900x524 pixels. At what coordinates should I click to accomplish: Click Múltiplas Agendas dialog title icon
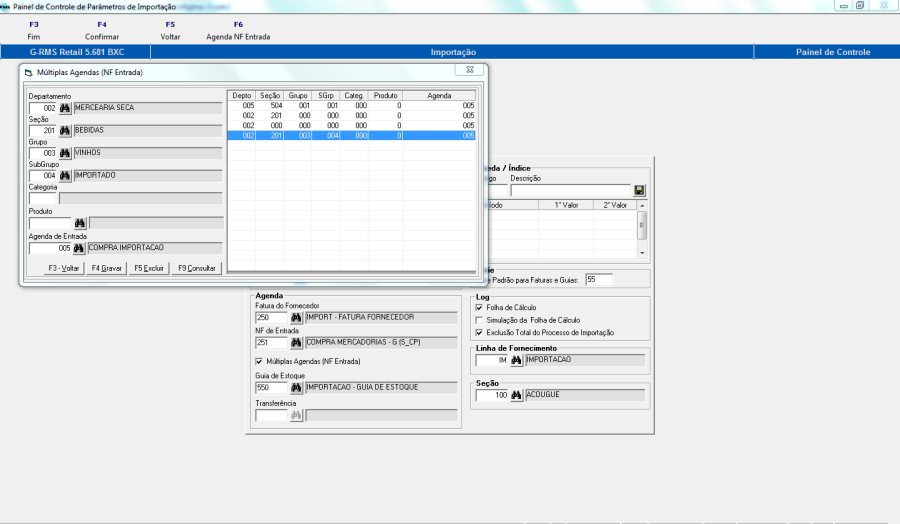(29, 73)
